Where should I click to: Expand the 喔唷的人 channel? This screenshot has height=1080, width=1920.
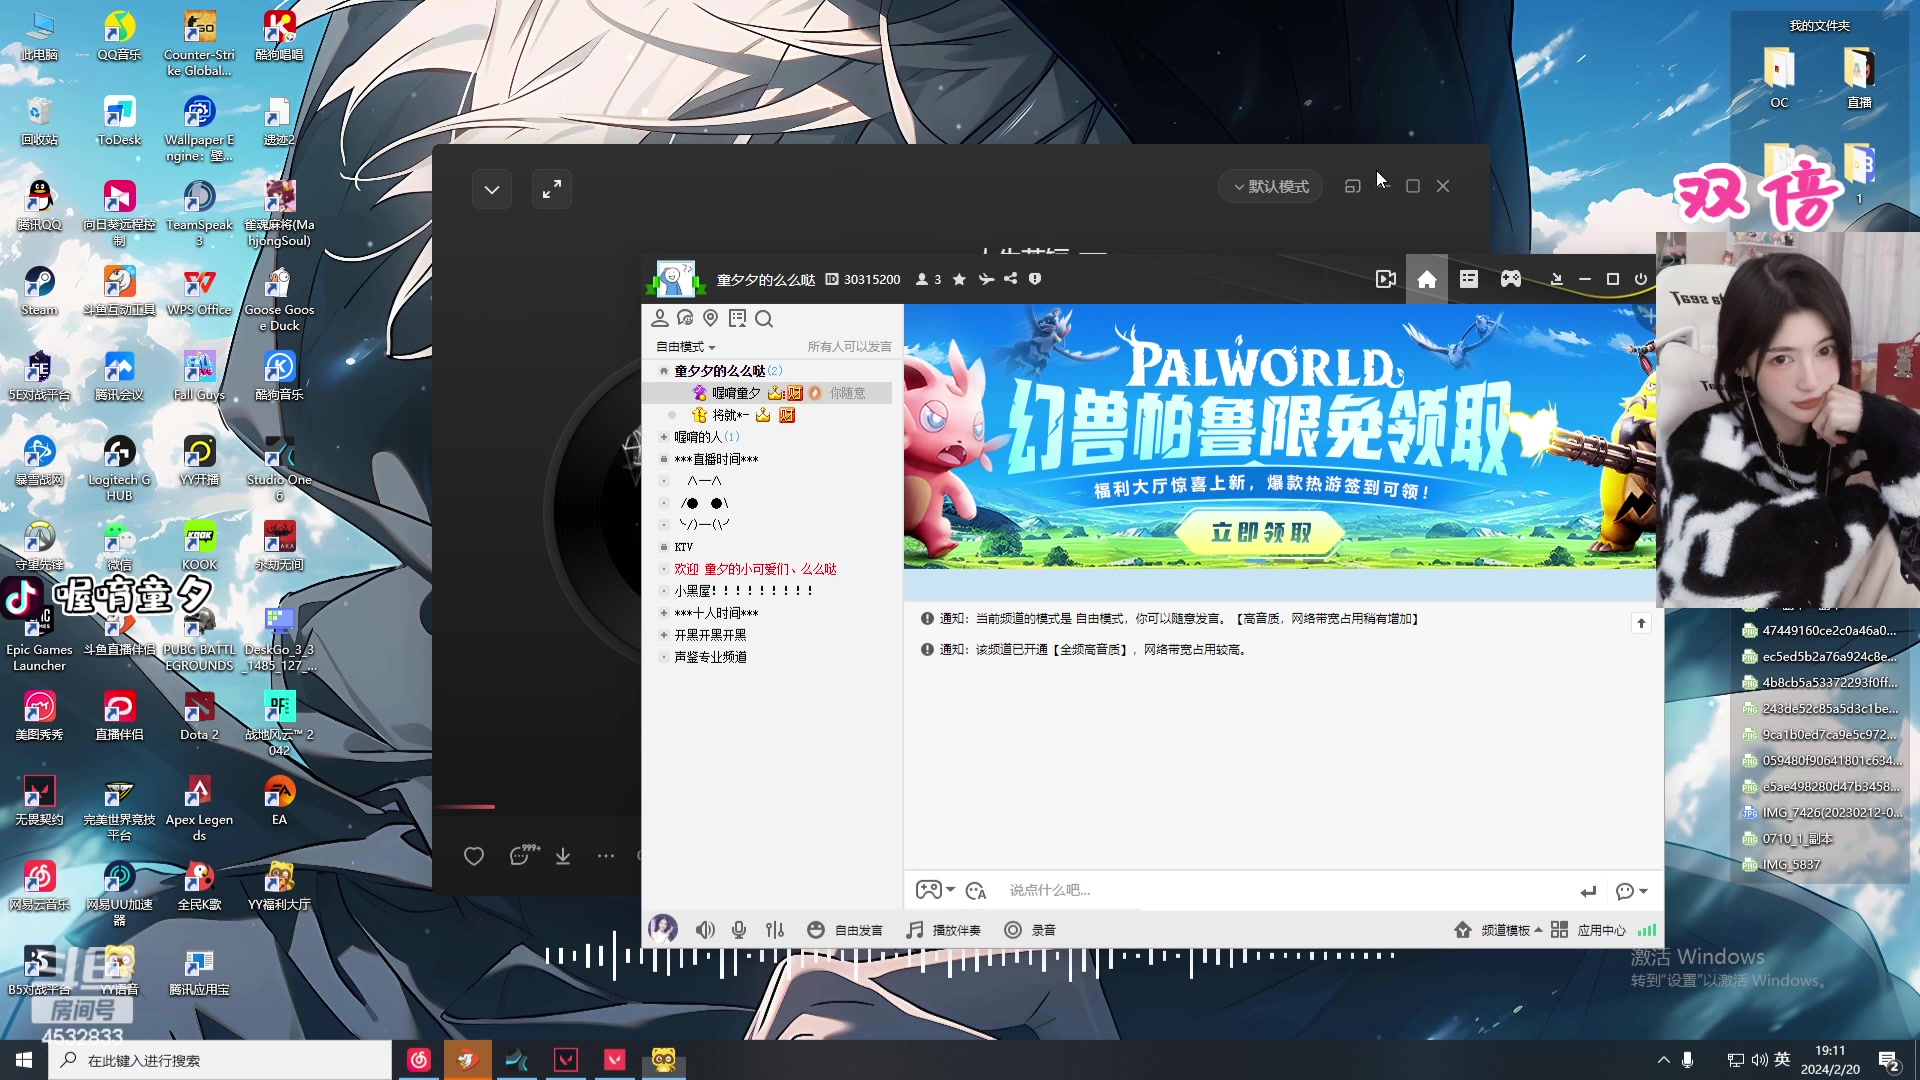click(x=664, y=437)
